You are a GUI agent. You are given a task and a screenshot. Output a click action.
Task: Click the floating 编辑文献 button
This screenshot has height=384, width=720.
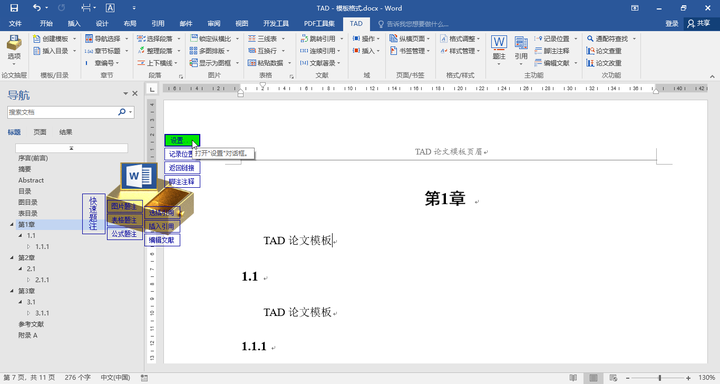point(162,240)
